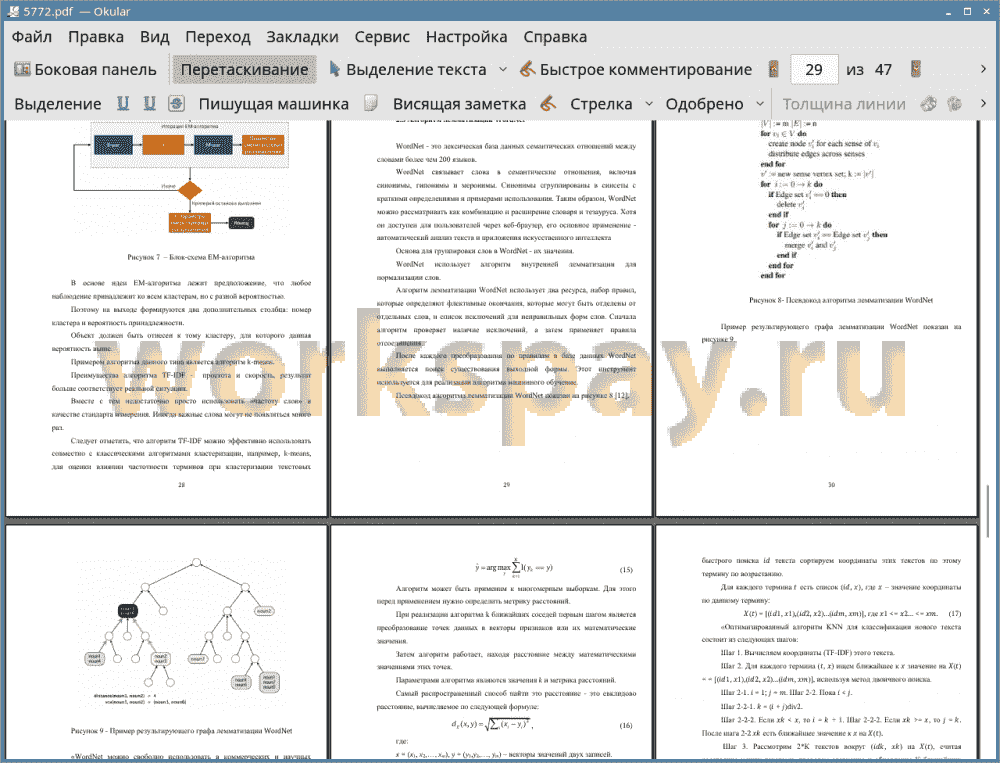The image size is (1000, 763).
Task: Select the Висящая заметка annotation label
Action: tap(459, 104)
